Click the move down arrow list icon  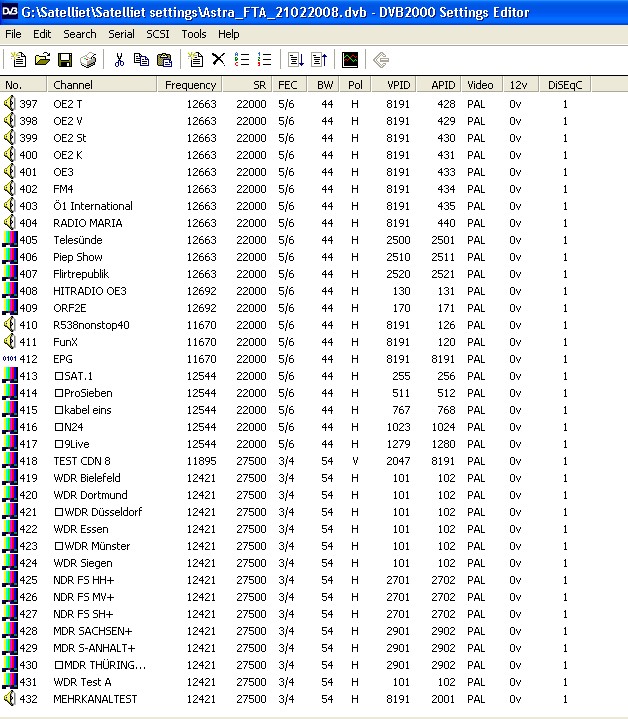point(296,60)
